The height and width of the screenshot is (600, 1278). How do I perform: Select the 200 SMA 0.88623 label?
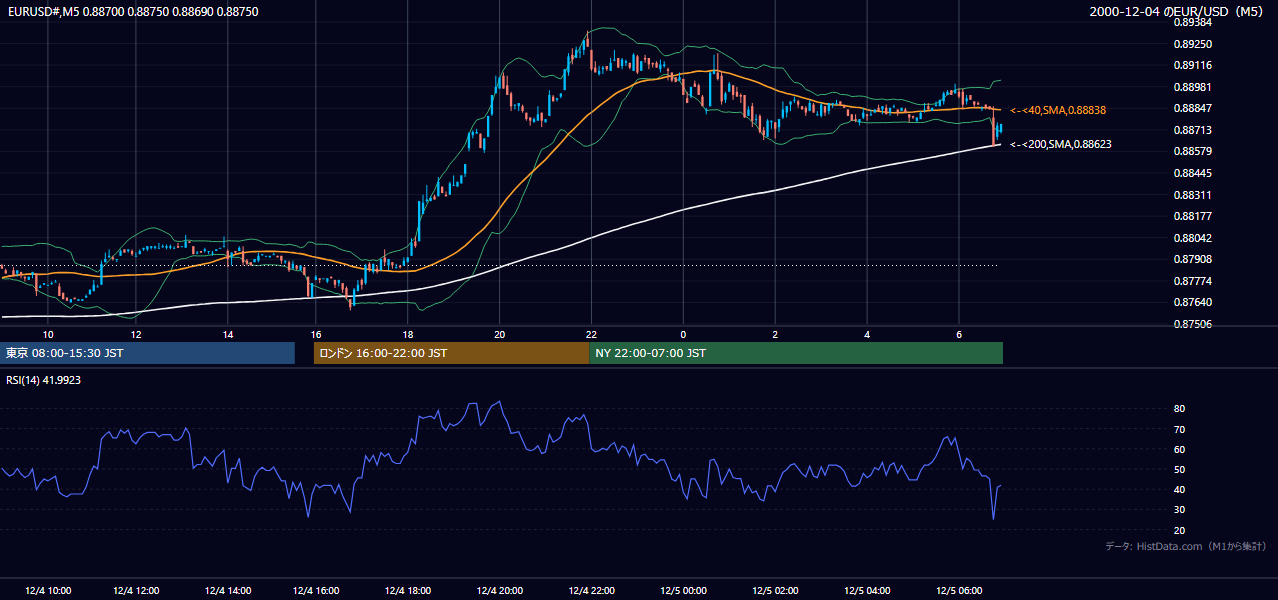point(1061,144)
